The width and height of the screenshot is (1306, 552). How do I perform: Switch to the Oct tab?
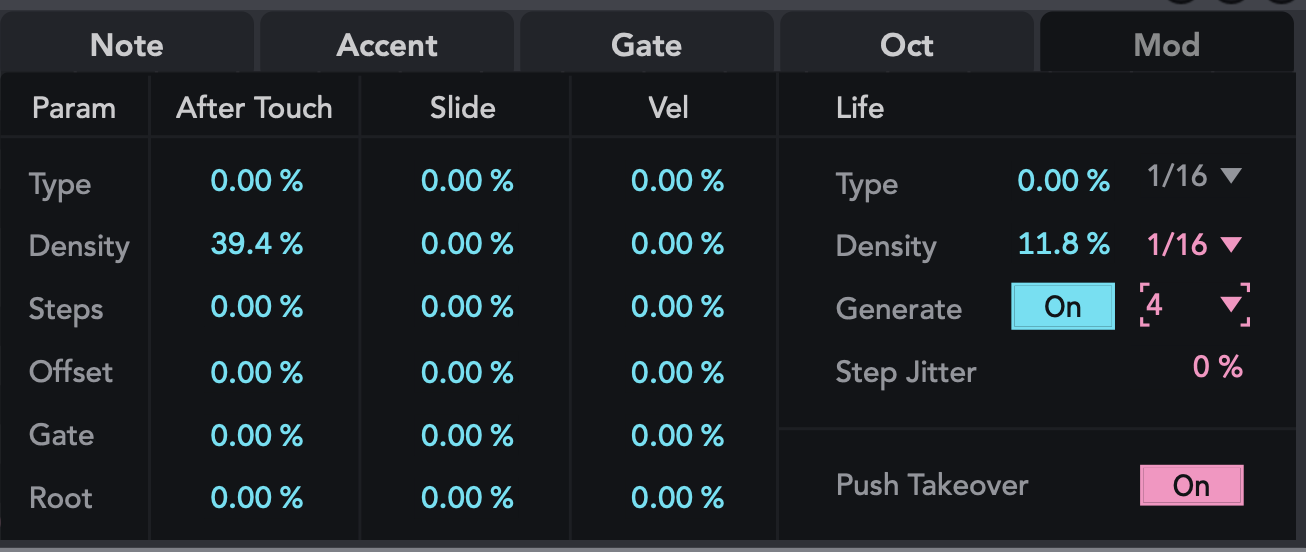[x=906, y=45]
